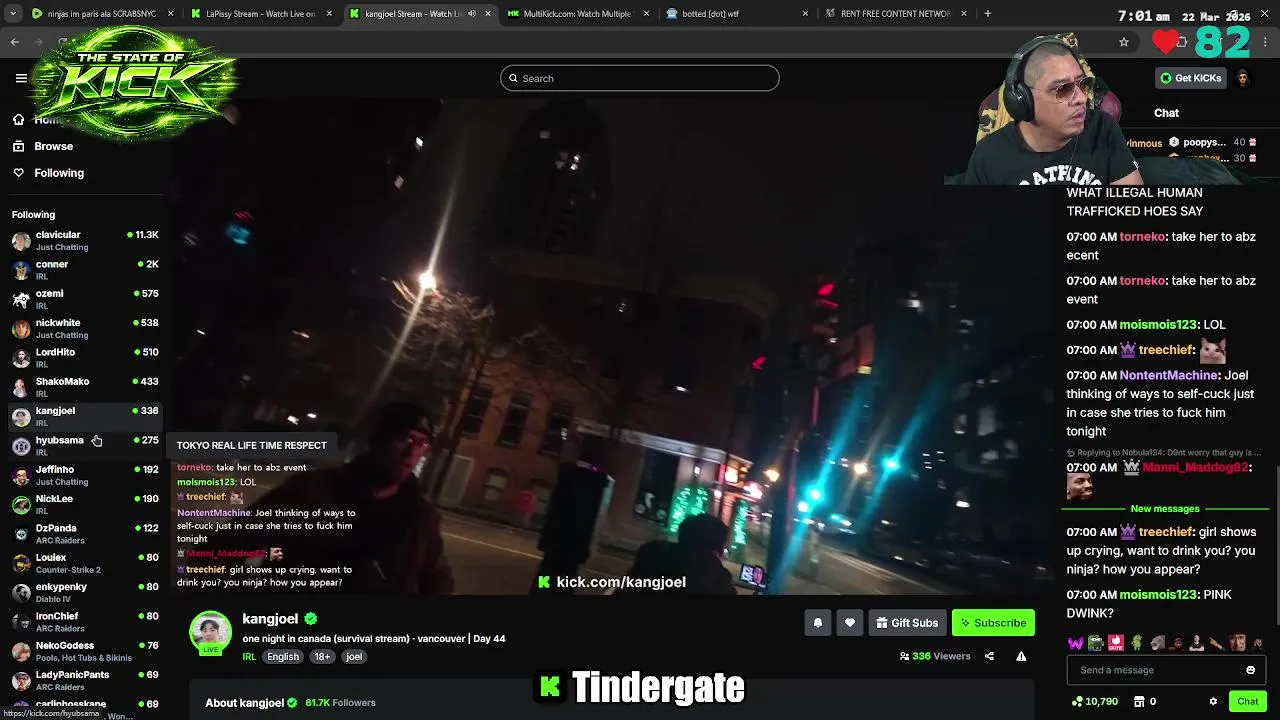Open nickwhite channel in sidebar
This screenshot has height=720, width=1280.
pyautogui.click(x=85, y=329)
